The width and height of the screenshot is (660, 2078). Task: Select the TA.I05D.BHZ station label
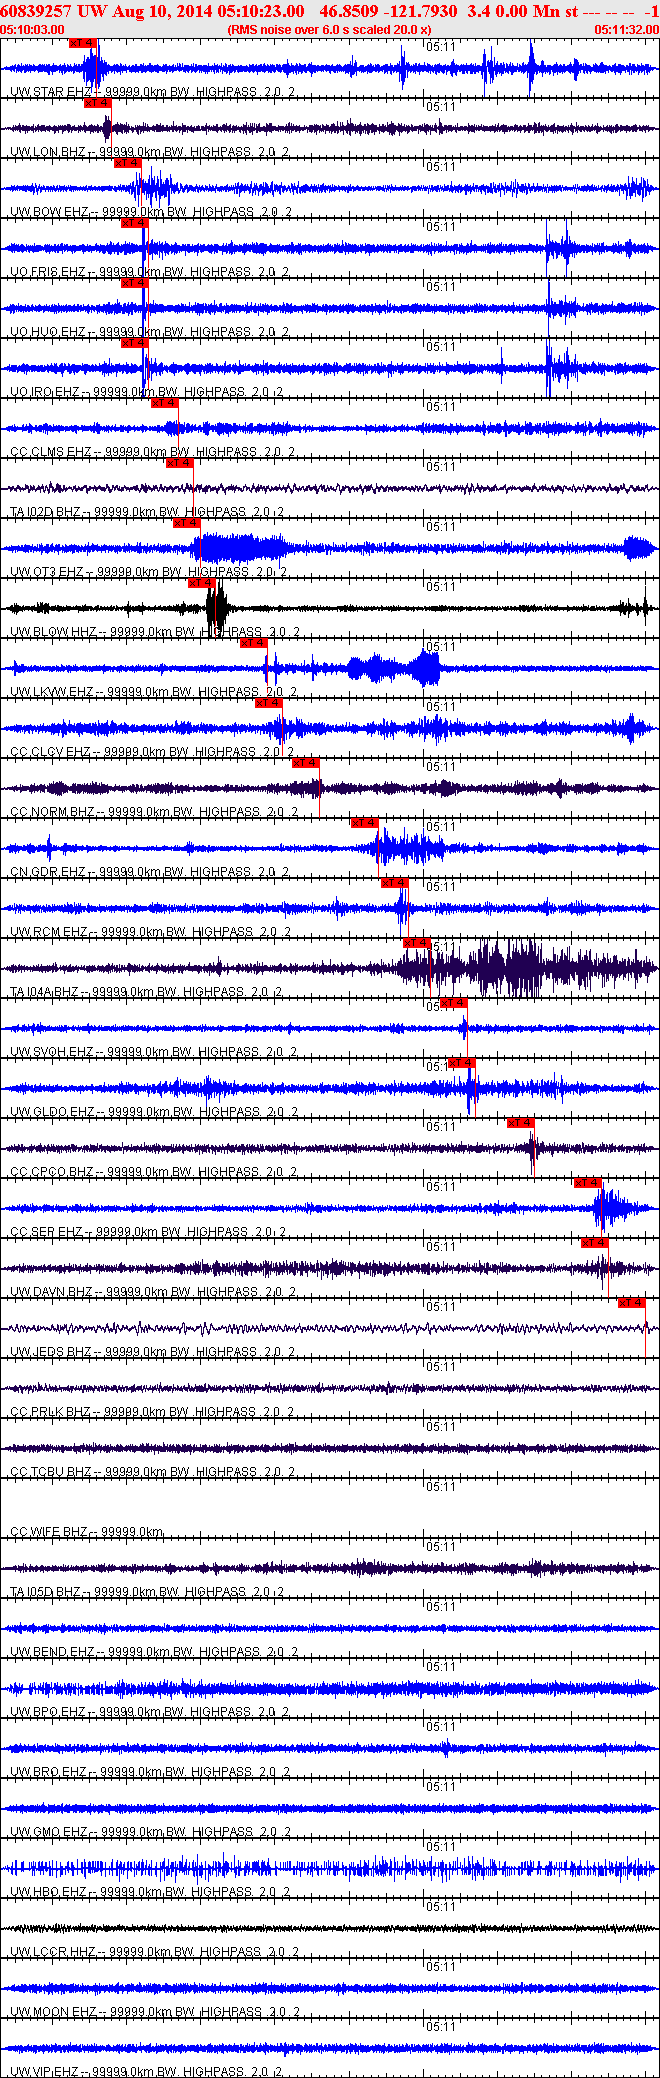click(x=46, y=1592)
